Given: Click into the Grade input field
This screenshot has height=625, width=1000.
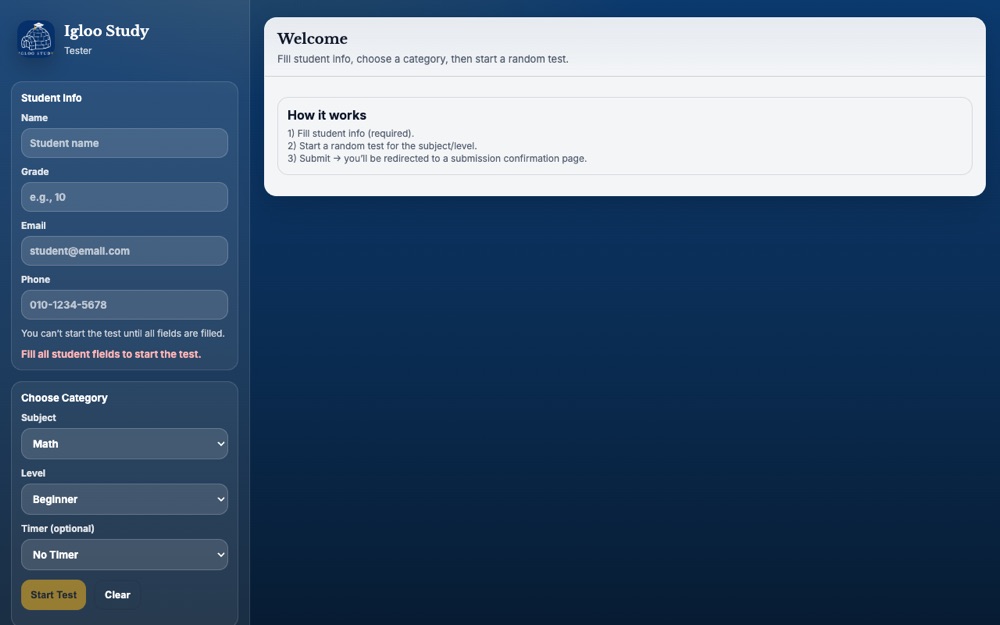Looking at the screenshot, I should [124, 197].
